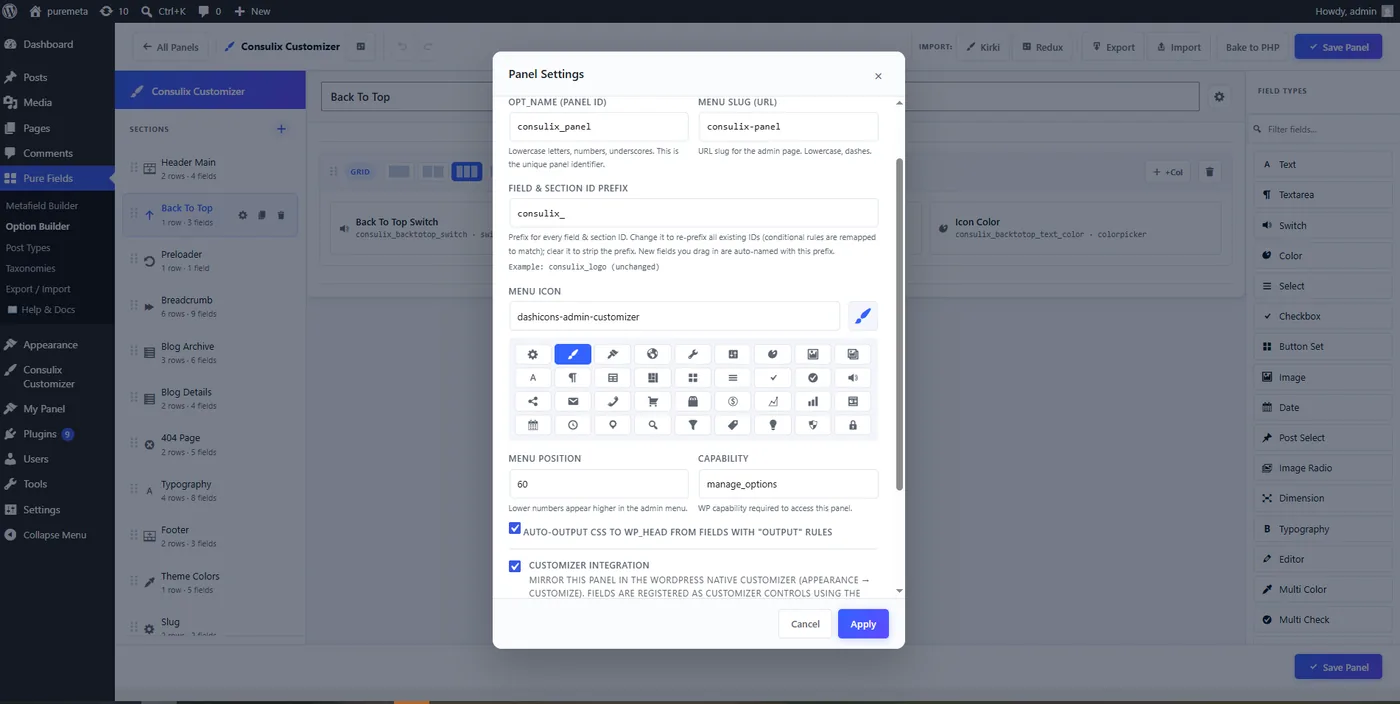Uncheck Auto-output CSS to wp_head checkbox

(515, 528)
